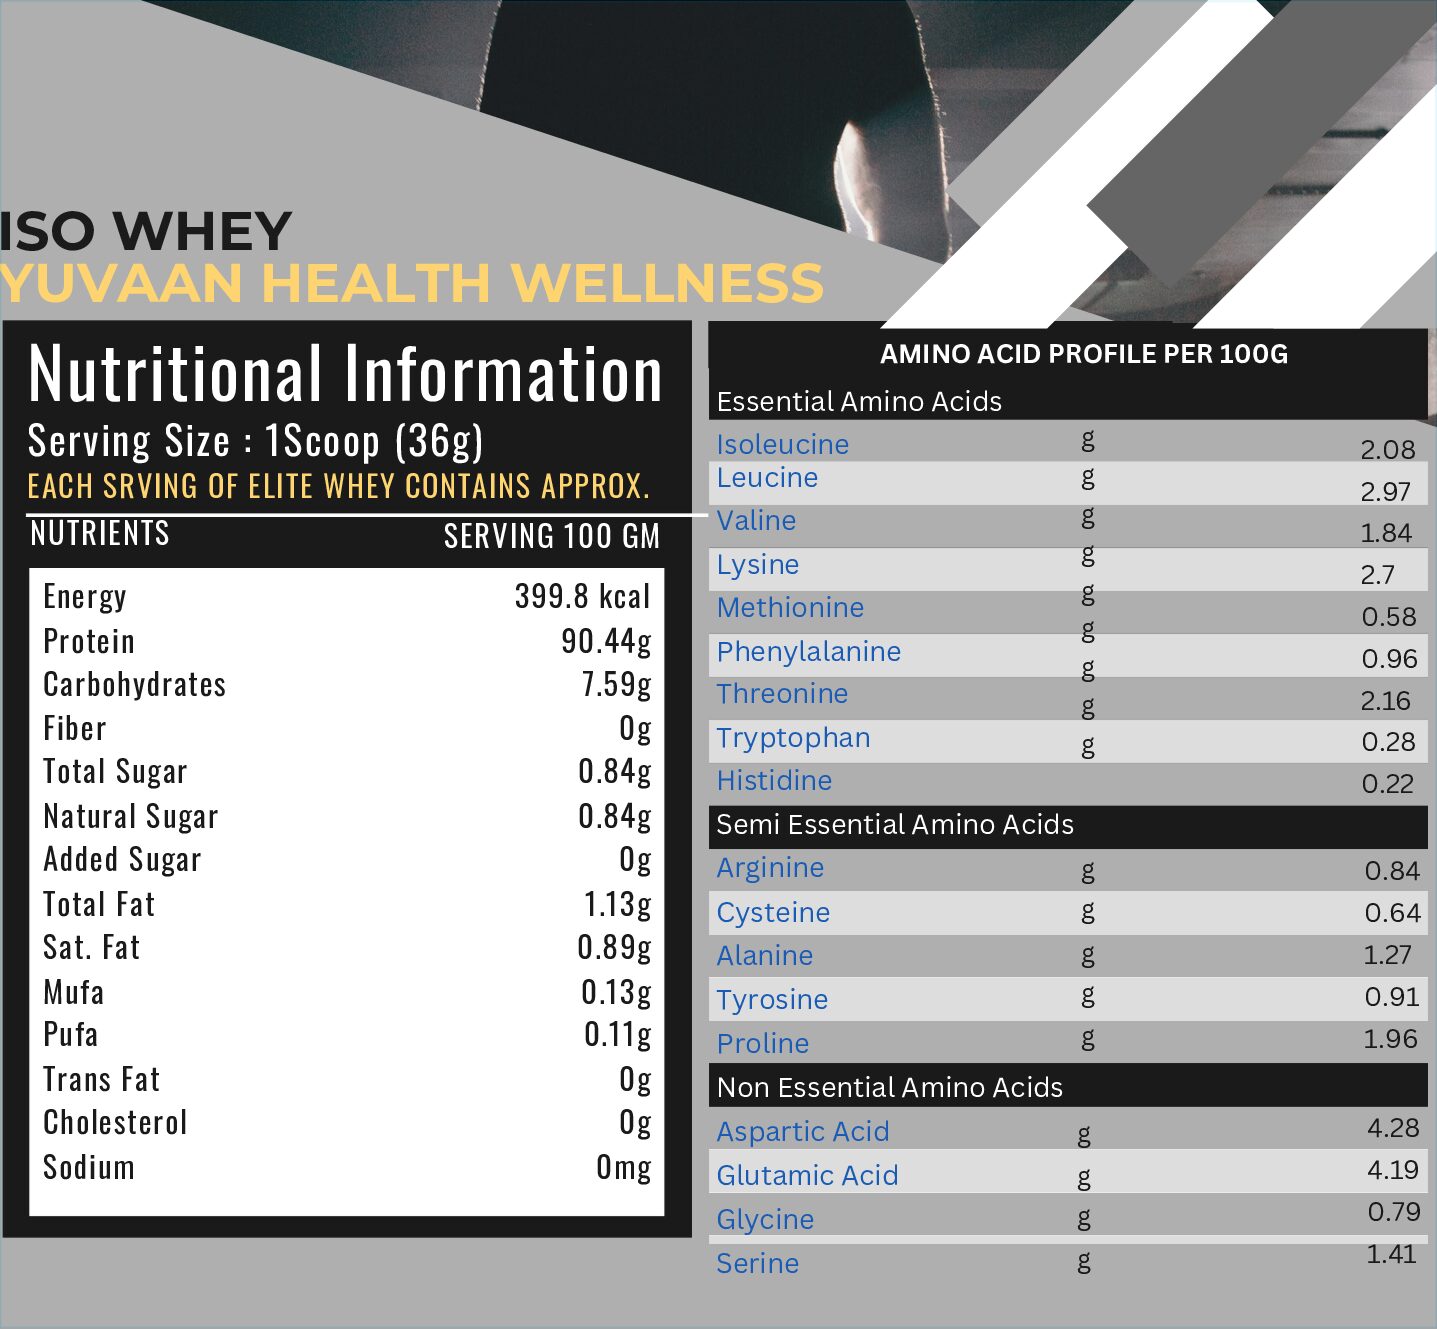Select the Cysteine row

(x=1067, y=913)
